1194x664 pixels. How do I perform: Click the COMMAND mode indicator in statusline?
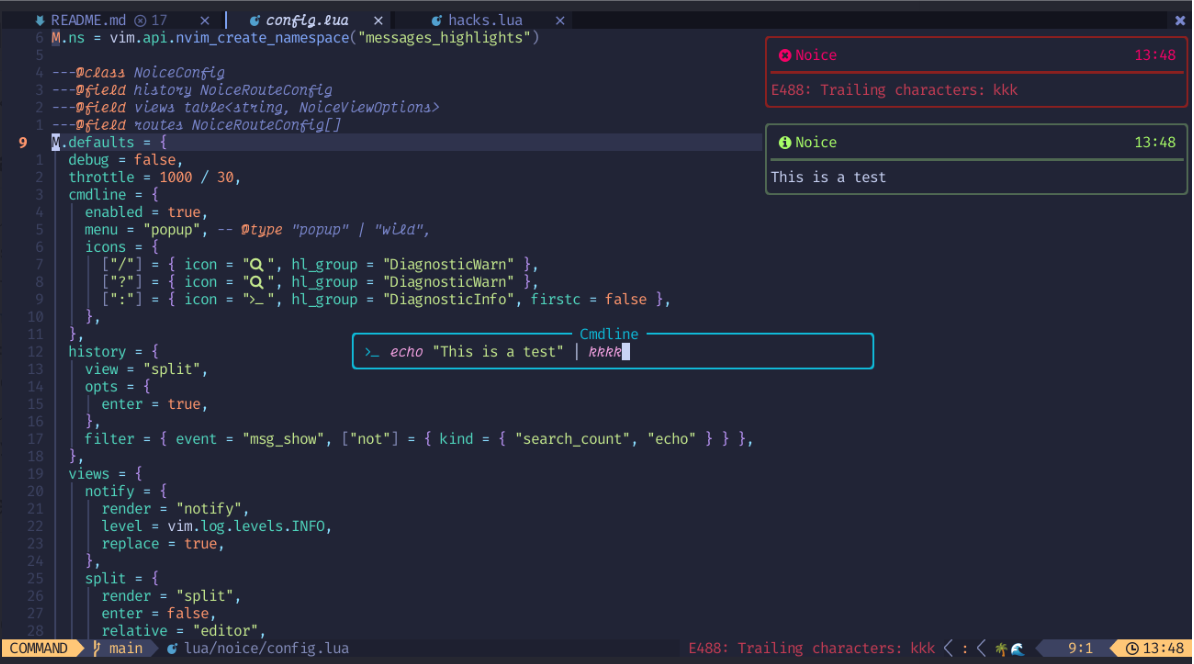pos(38,648)
